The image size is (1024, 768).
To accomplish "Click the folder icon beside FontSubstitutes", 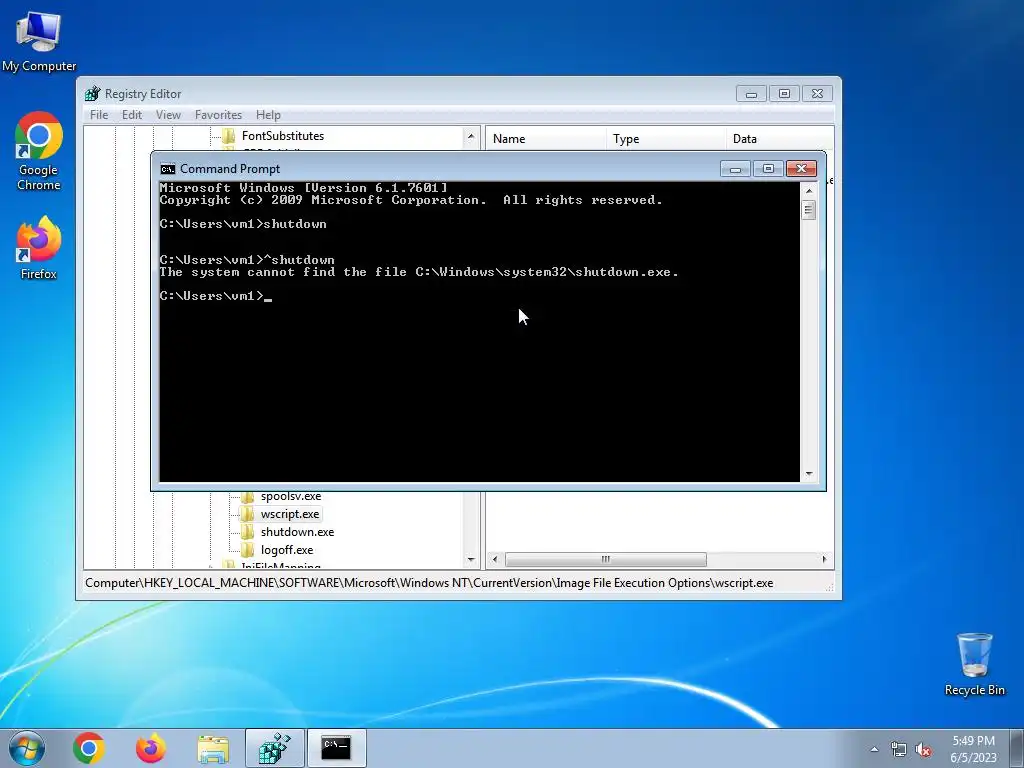I will (x=229, y=136).
